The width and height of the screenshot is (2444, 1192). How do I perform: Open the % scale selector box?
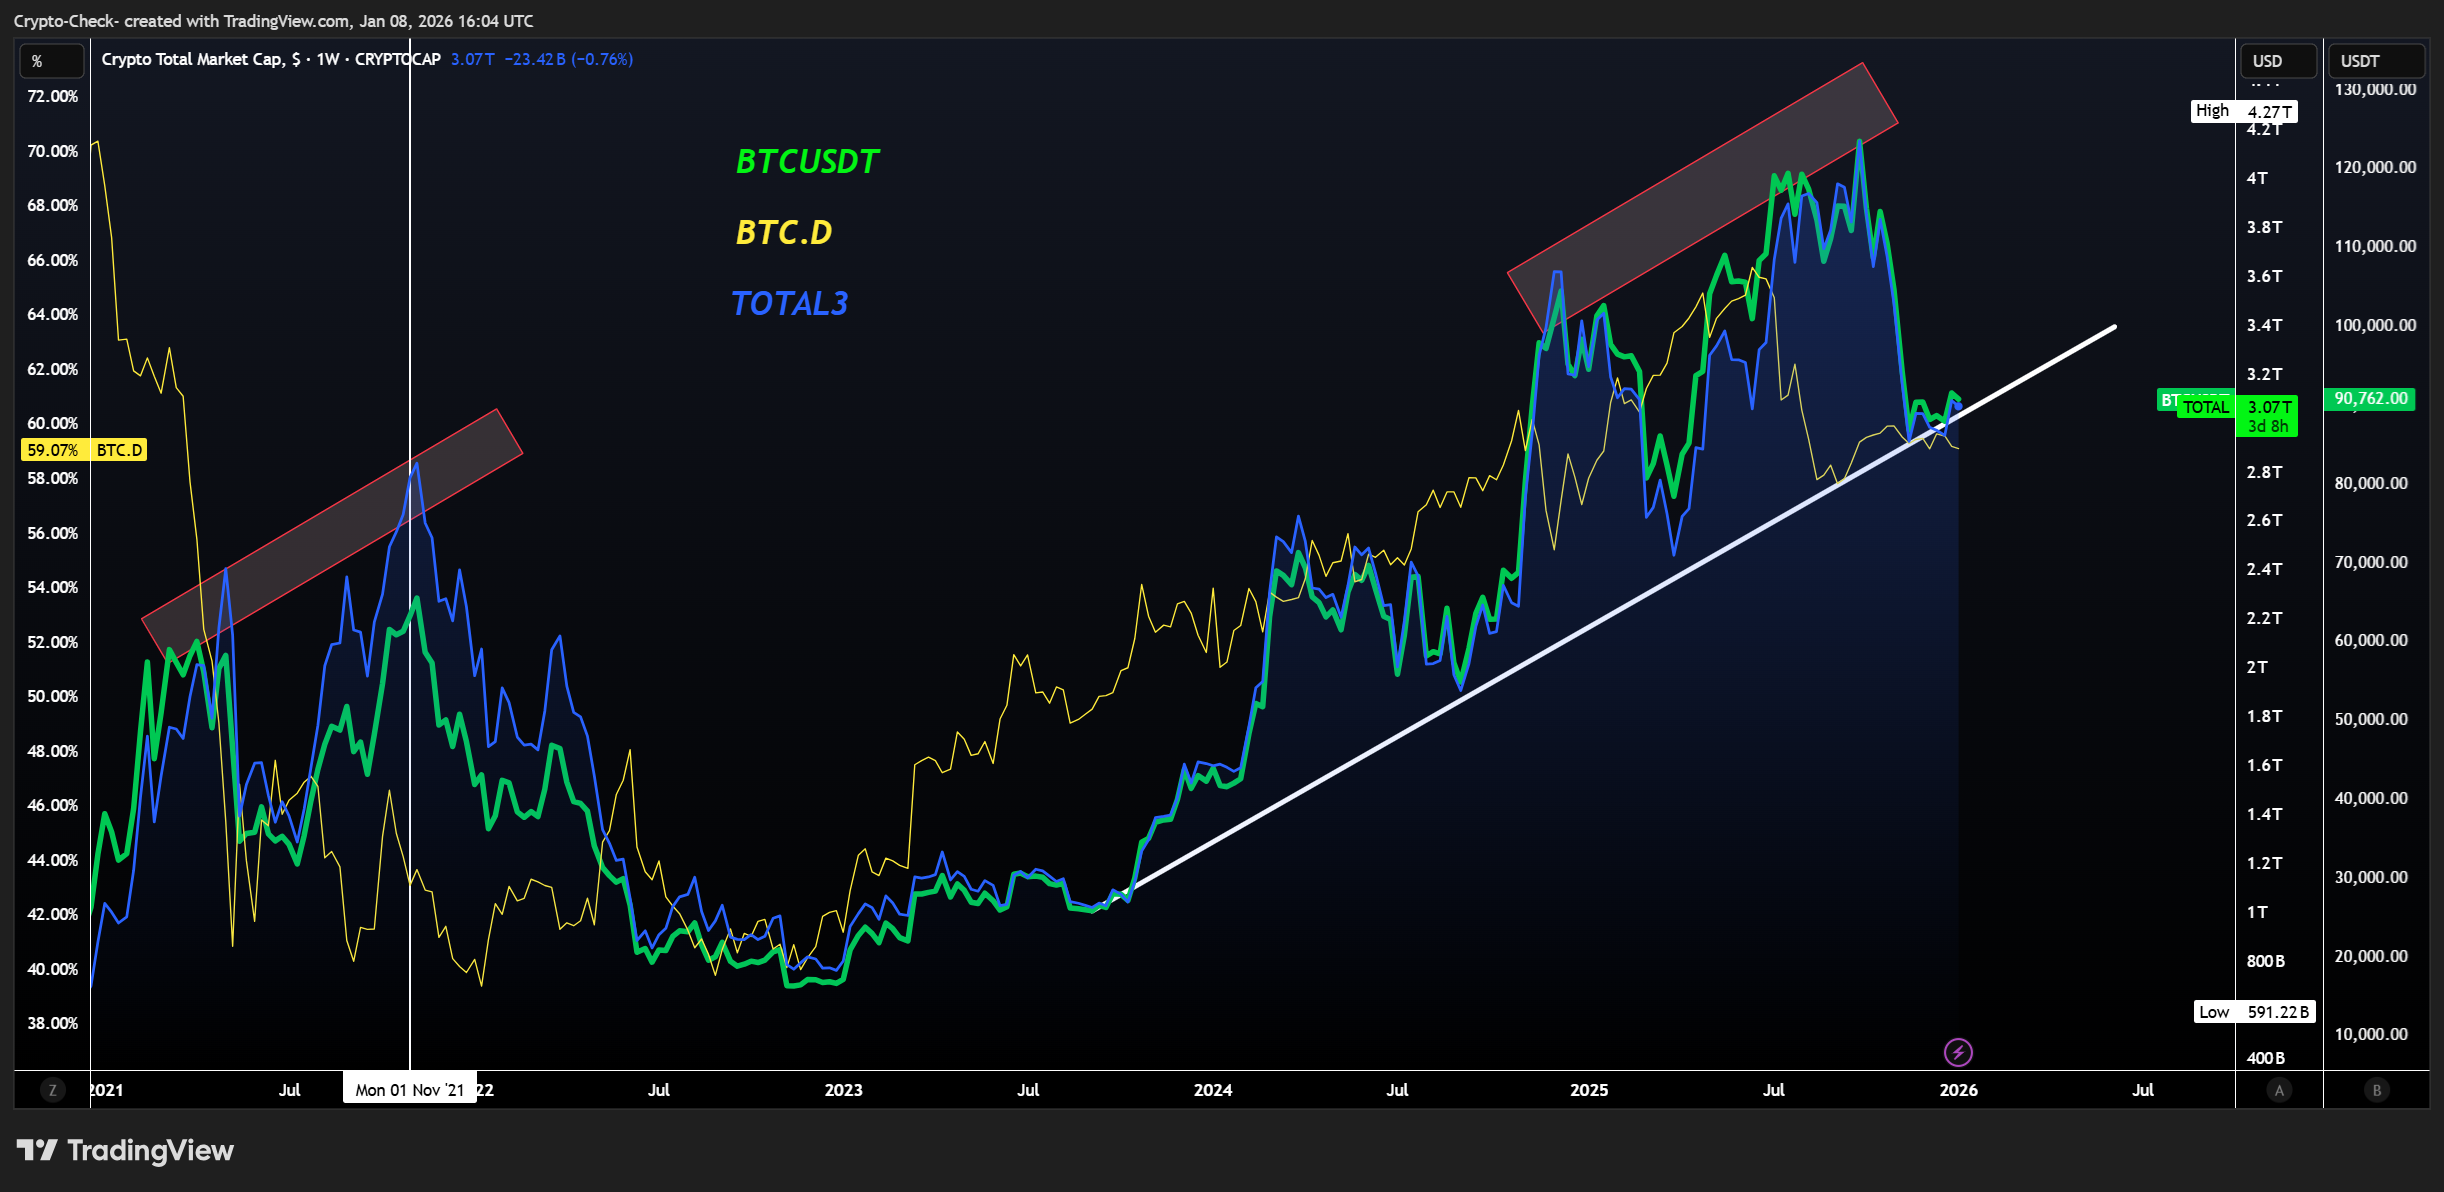point(52,61)
